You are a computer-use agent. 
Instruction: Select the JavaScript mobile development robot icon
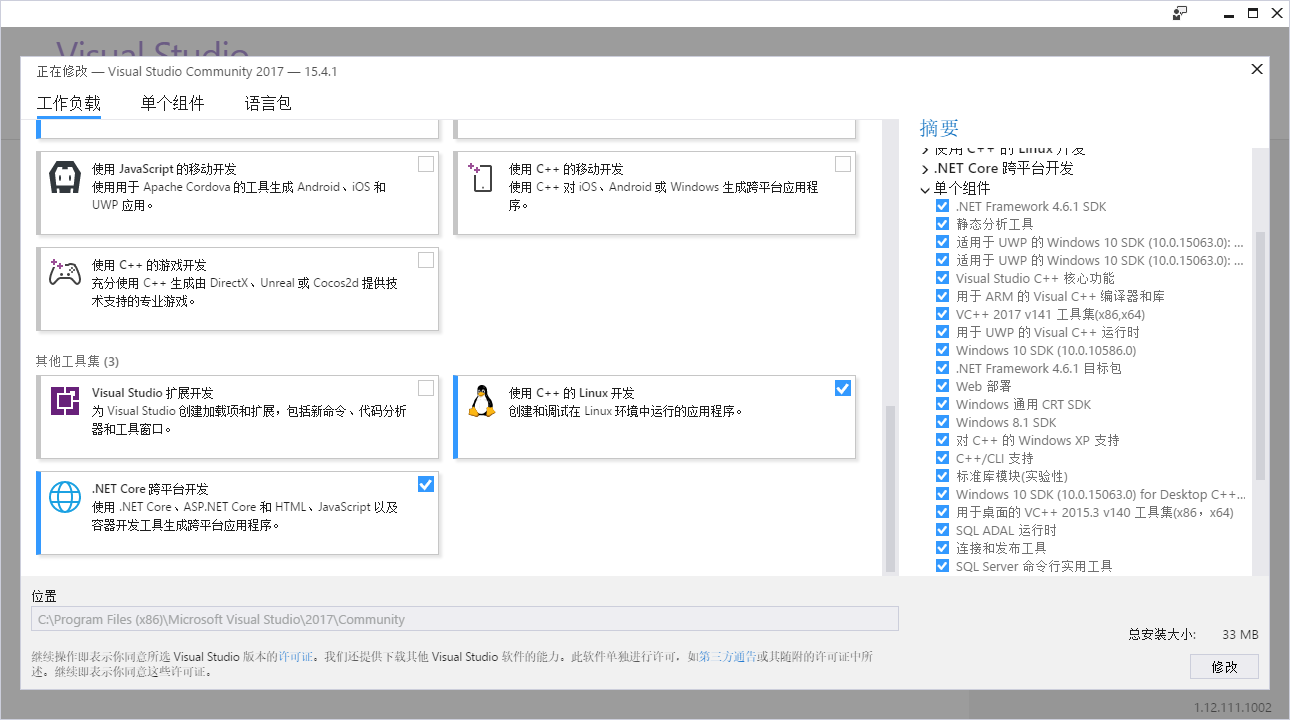(x=65, y=177)
